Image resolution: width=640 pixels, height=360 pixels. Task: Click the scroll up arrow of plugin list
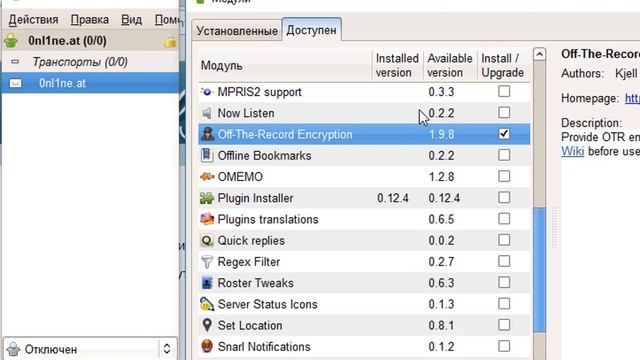(x=540, y=54)
